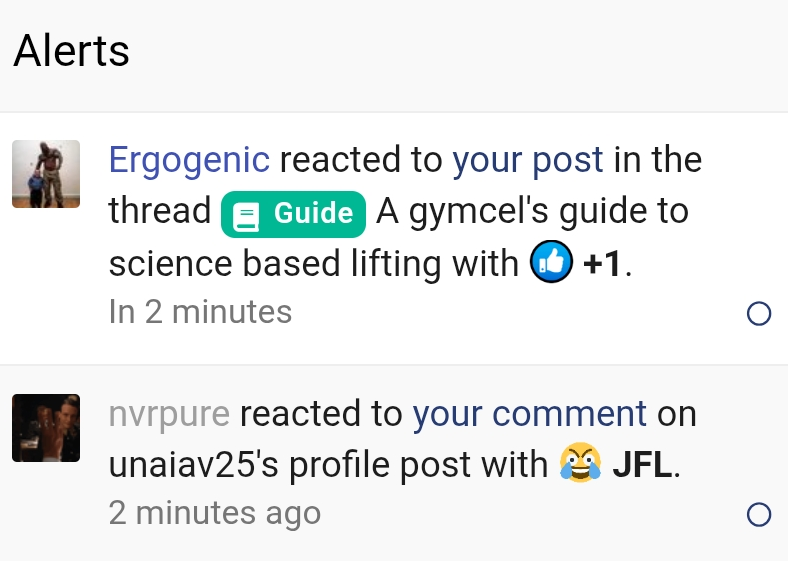This screenshot has height=561, width=788.
Task: Click the bold "JFL" reaction label
Action: coord(641,465)
